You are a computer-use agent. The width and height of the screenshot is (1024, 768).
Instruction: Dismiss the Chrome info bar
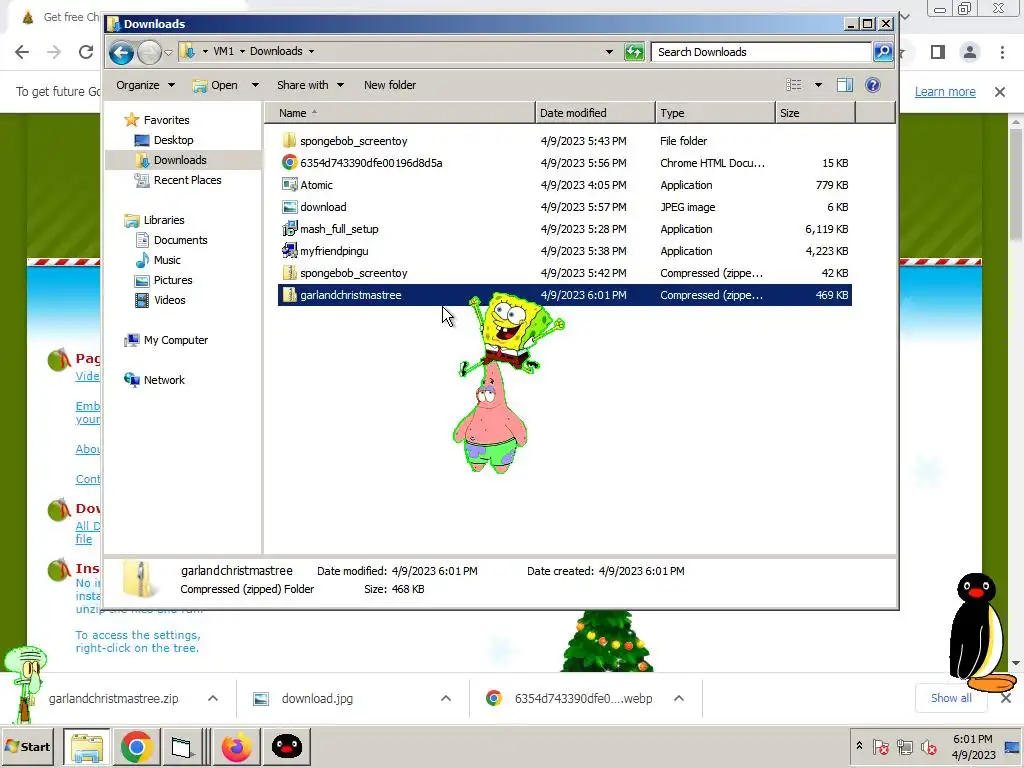[x=1000, y=92]
